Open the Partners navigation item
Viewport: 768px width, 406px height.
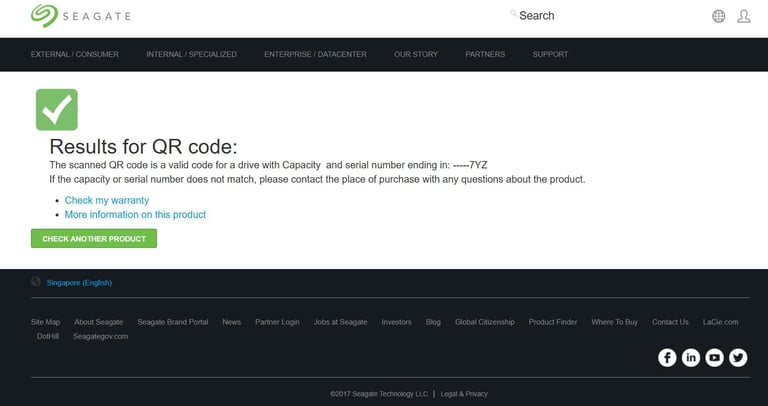coord(485,54)
